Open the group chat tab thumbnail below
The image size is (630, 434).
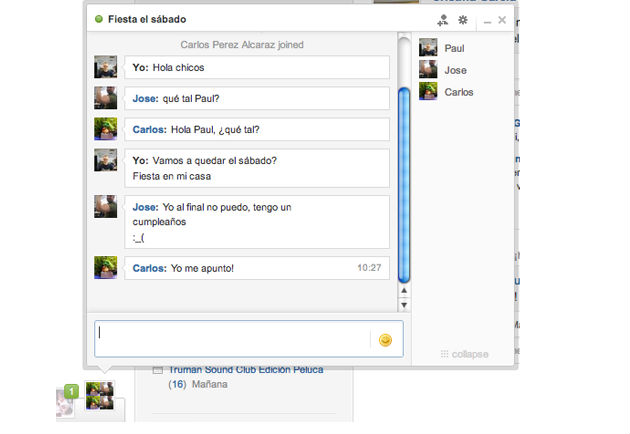100,395
